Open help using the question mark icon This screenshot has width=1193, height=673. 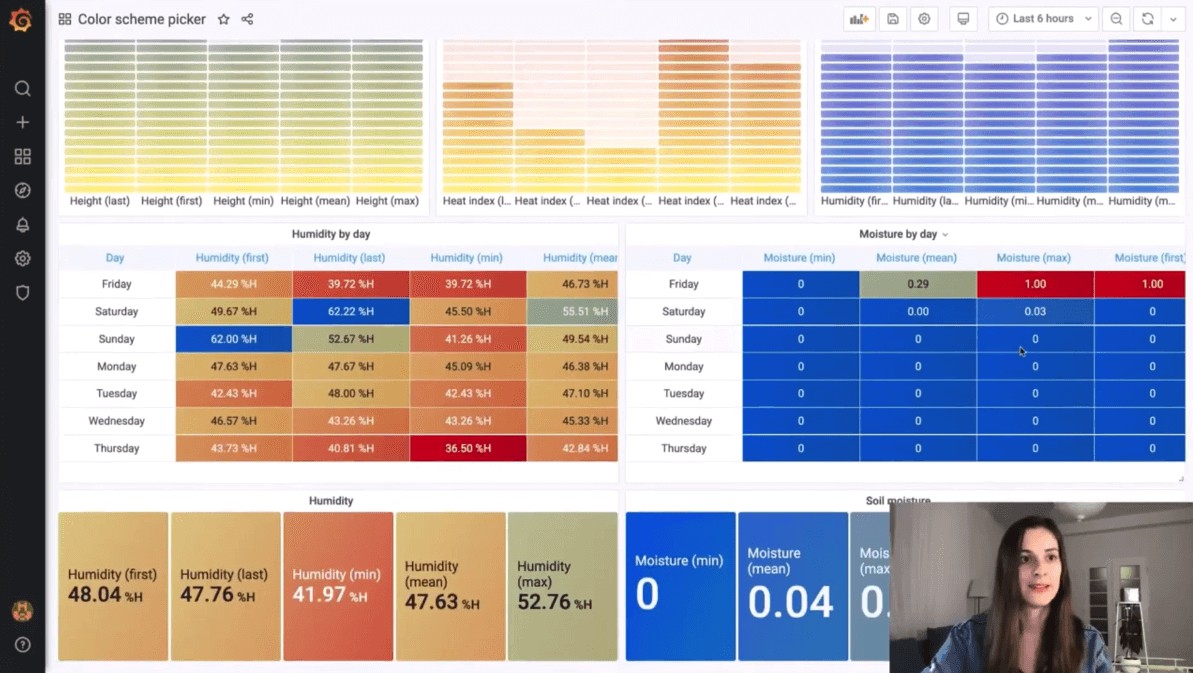click(x=22, y=645)
